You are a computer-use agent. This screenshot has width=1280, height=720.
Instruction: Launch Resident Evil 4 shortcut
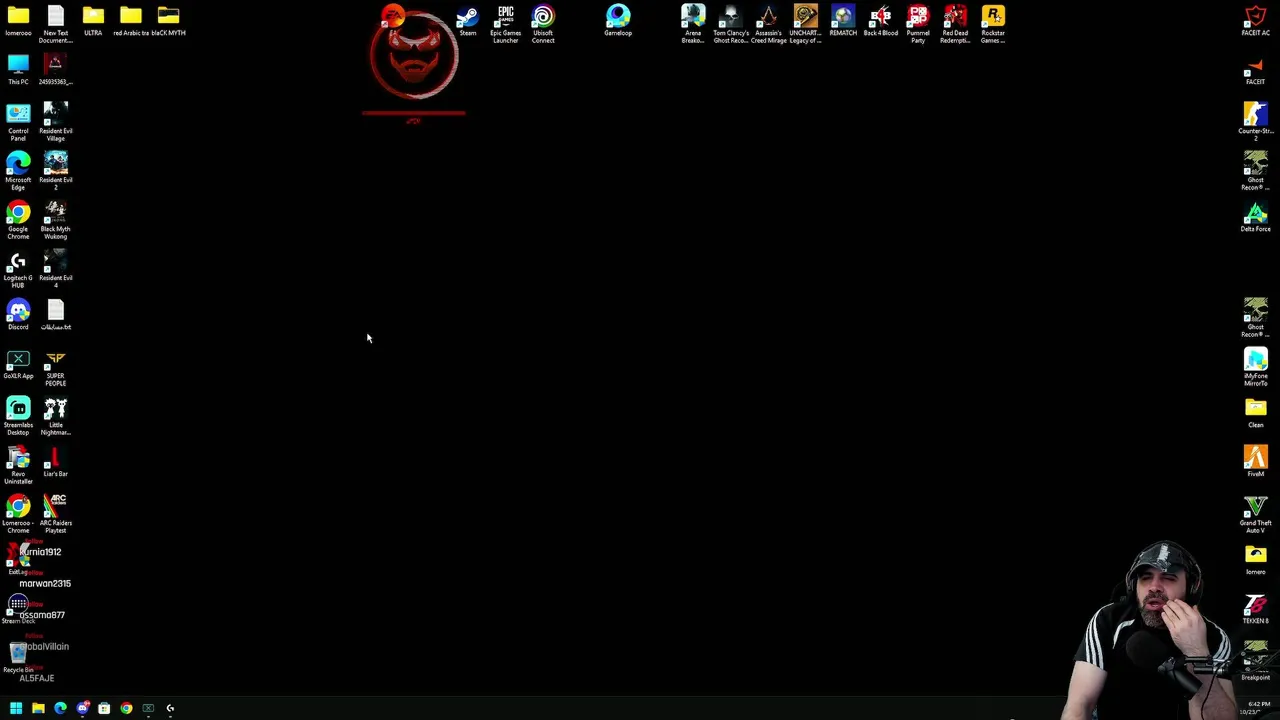click(x=56, y=269)
